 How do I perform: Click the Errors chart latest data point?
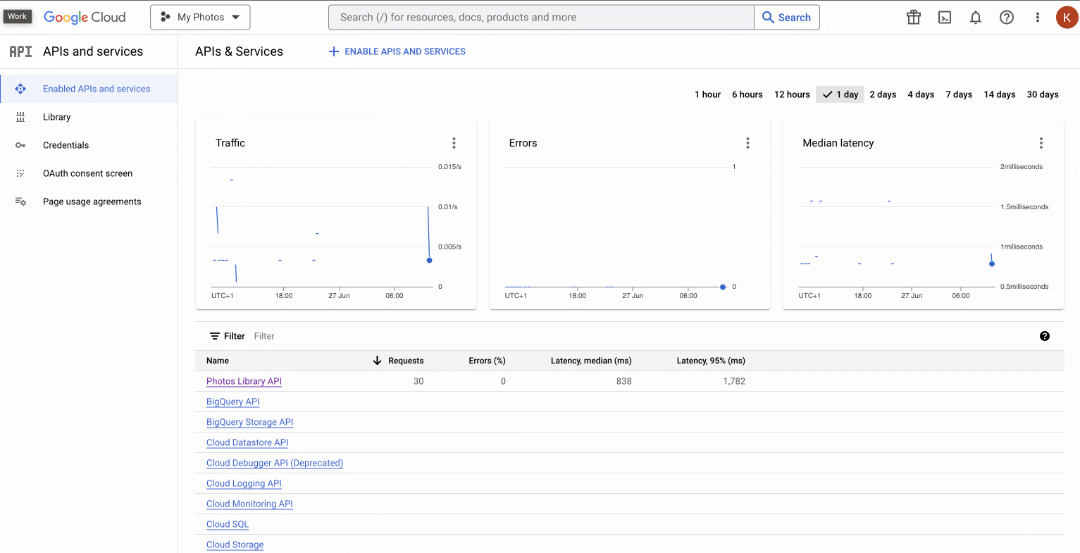point(723,286)
